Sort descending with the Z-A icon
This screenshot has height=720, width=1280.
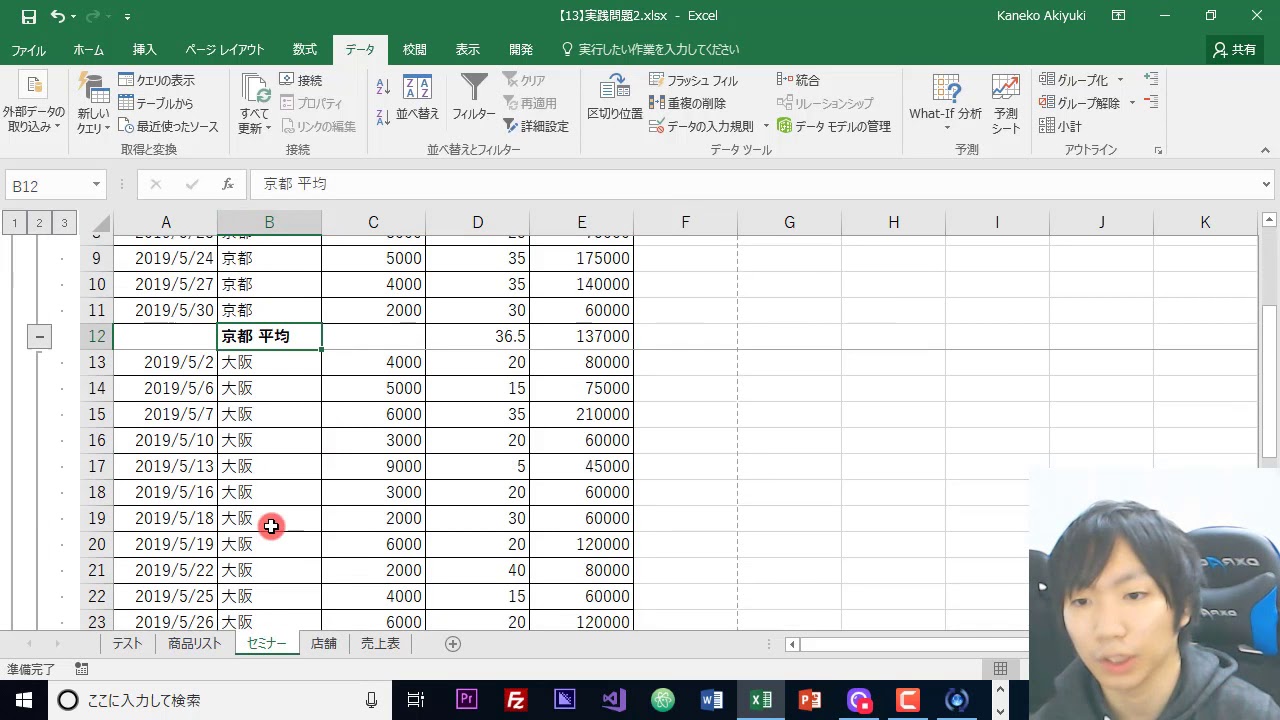[383, 118]
